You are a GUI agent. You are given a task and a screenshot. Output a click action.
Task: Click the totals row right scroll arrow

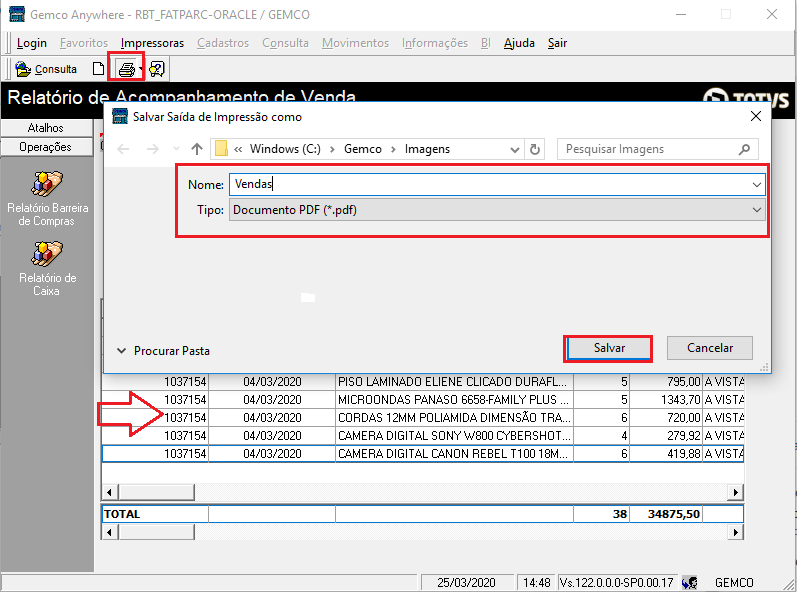point(735,532)
